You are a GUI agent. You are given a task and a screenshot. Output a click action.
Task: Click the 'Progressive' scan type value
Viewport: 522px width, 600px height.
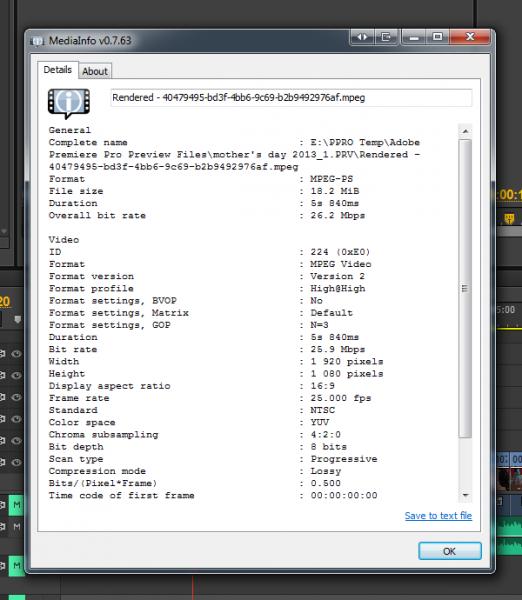point(344,459)
